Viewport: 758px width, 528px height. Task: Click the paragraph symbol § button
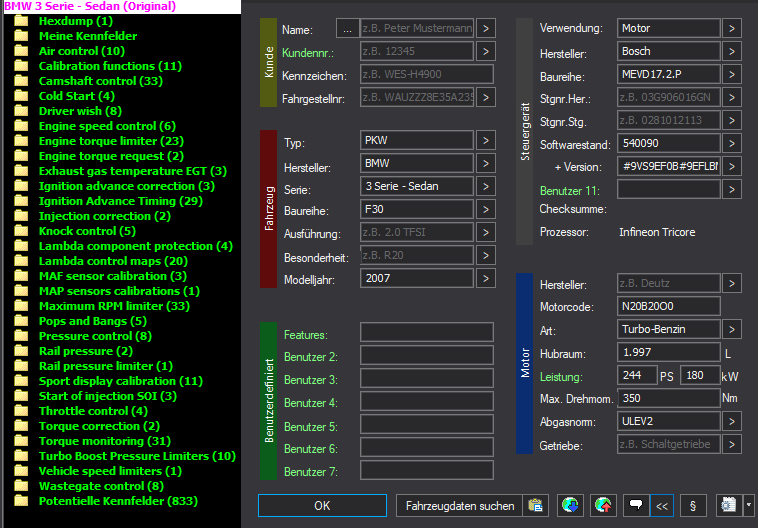coord(693,506)
